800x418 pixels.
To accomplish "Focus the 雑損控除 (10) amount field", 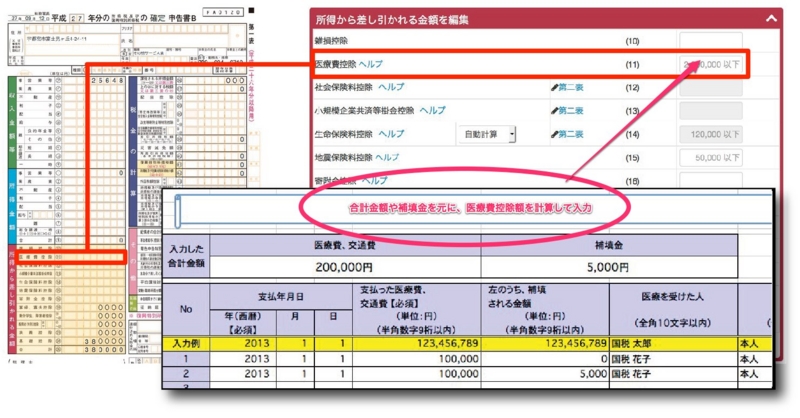I will (711, 40).
